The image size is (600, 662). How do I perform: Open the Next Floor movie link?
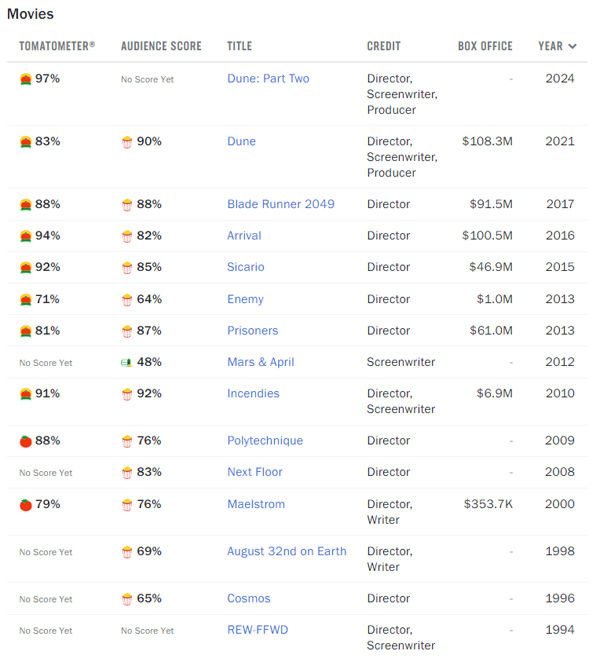[x=255, y=472]
